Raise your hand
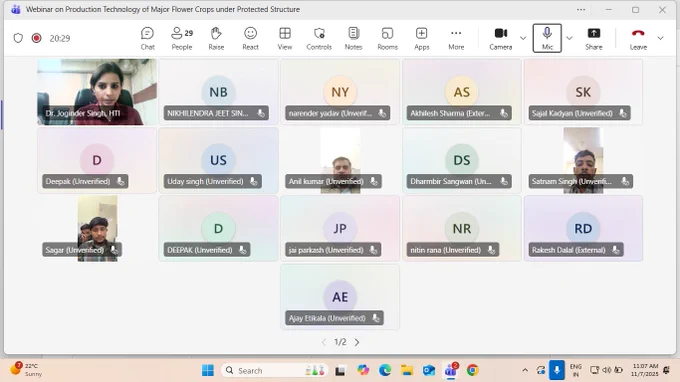The image size is (680, 382). point(216,38)
